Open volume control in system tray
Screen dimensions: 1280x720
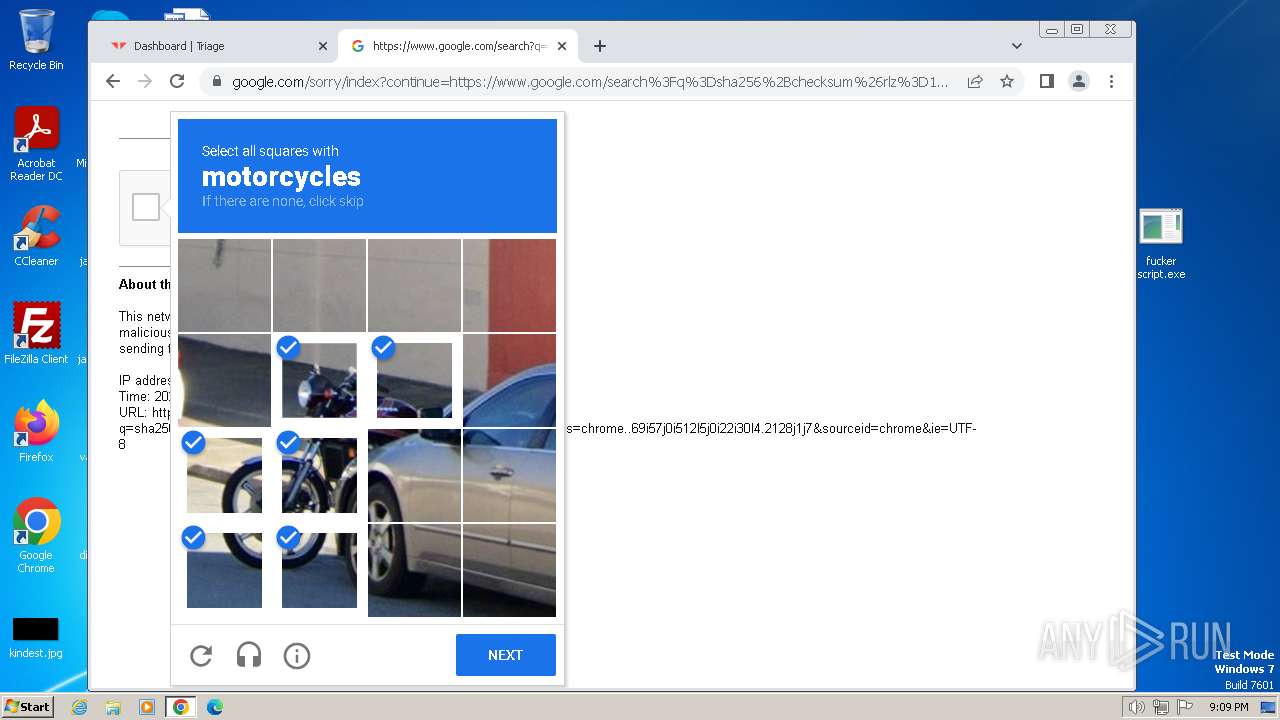tap(1137, 707)
